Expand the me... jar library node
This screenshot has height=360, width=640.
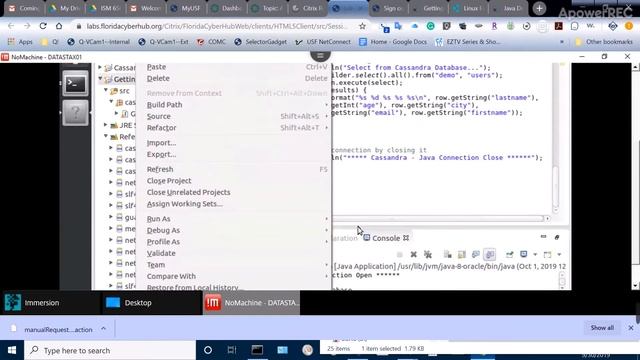coord(111,228)
